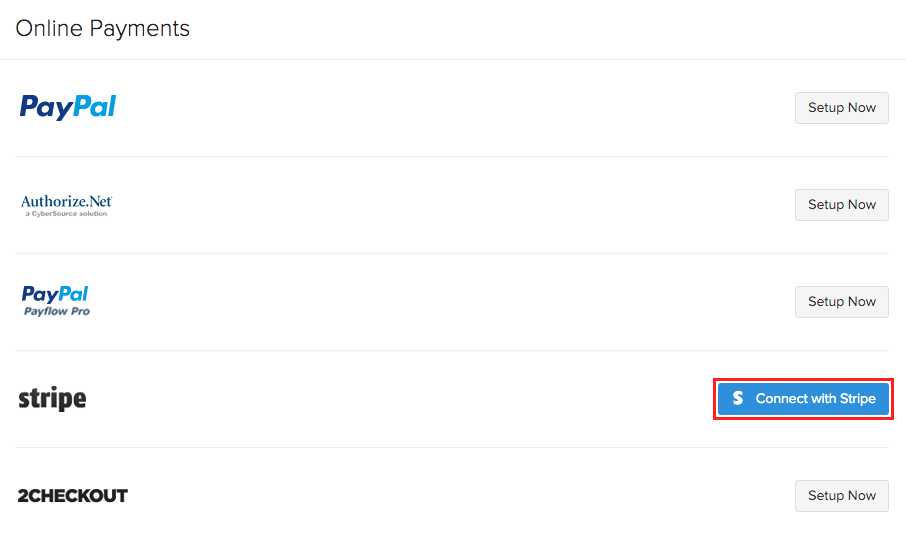
Task: Click the divider line below the Online Payments heading
Action: coord(453,59)
